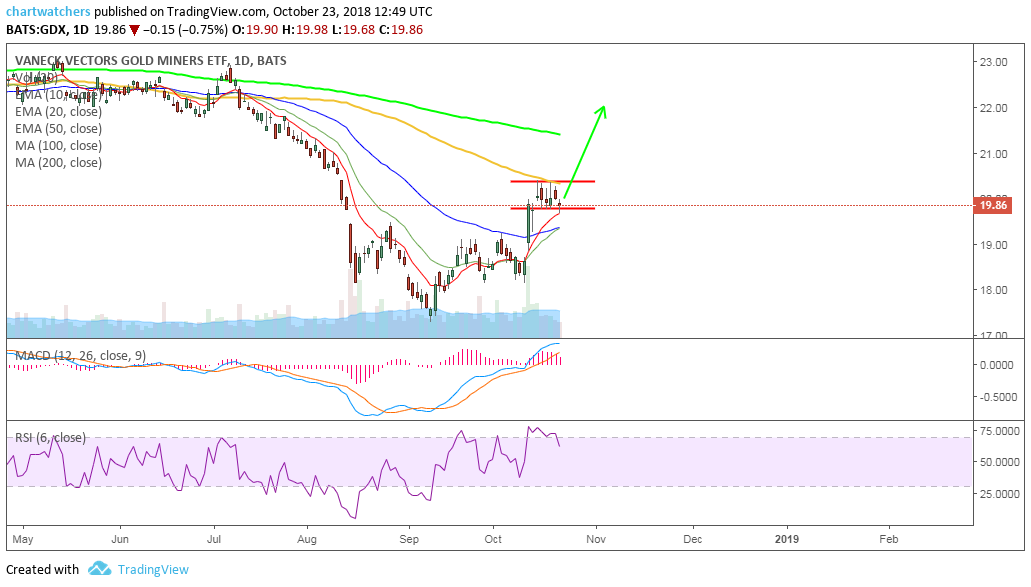Click the Jun label on time axis

[x=120, y=539]
